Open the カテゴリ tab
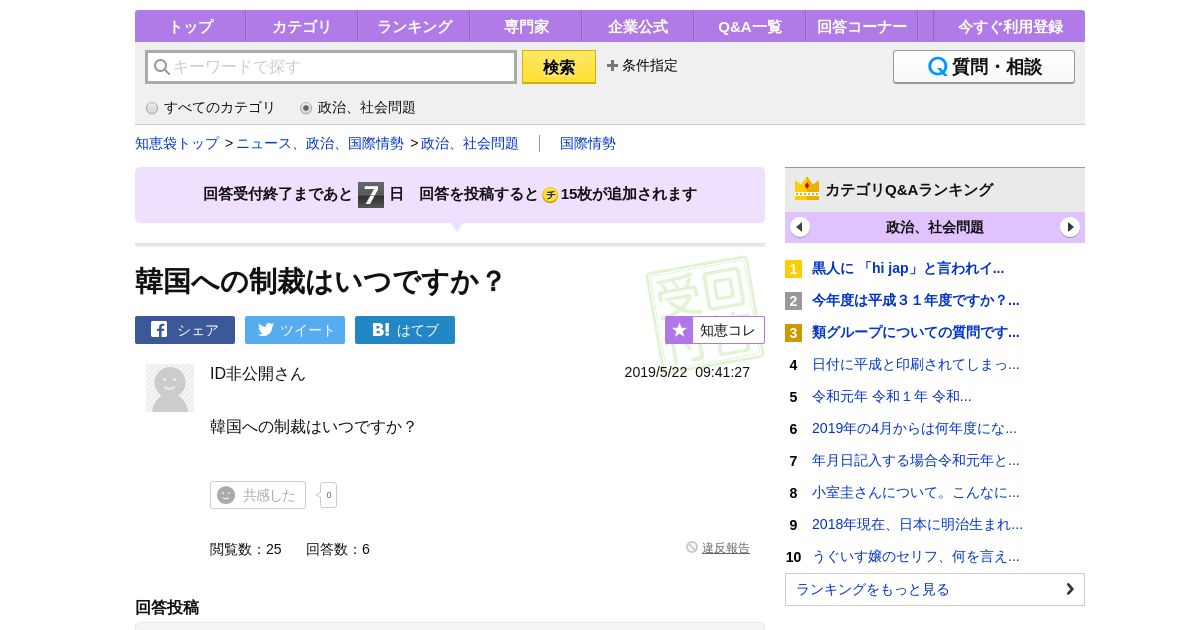 click(301, 27)
